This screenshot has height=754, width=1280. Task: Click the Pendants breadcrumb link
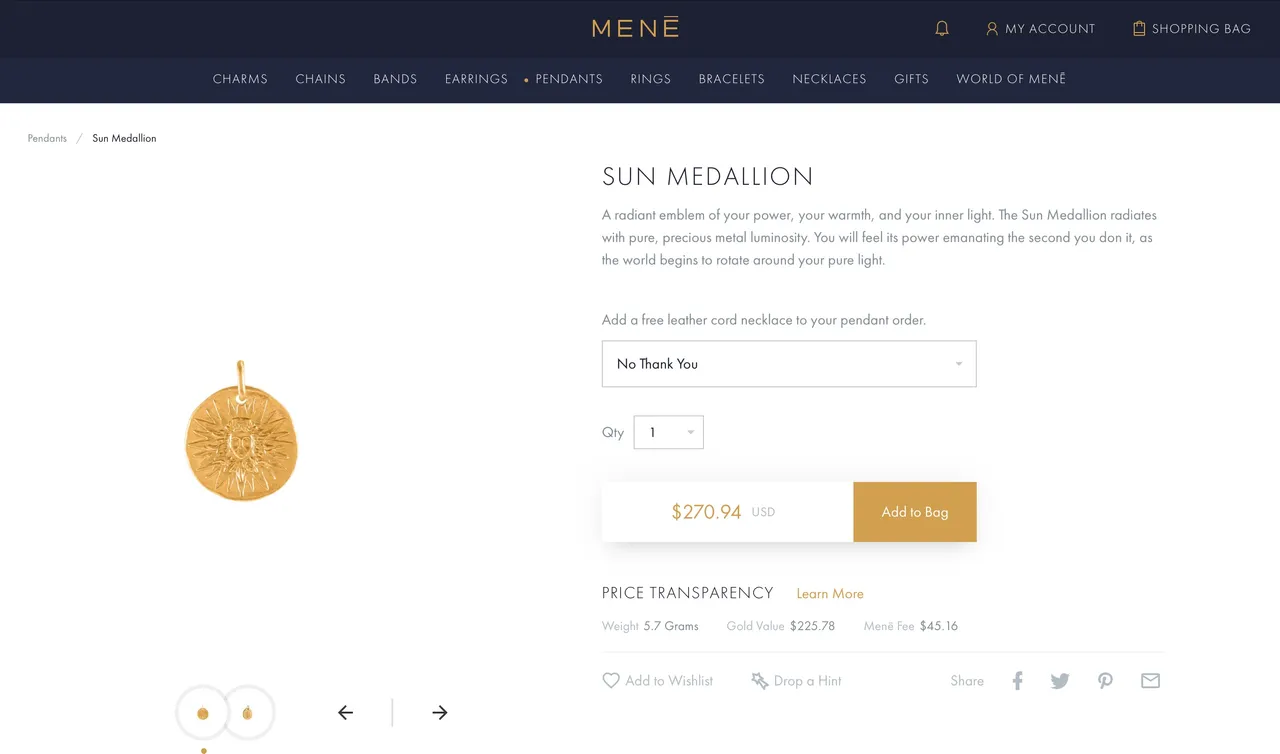(47, 138)
